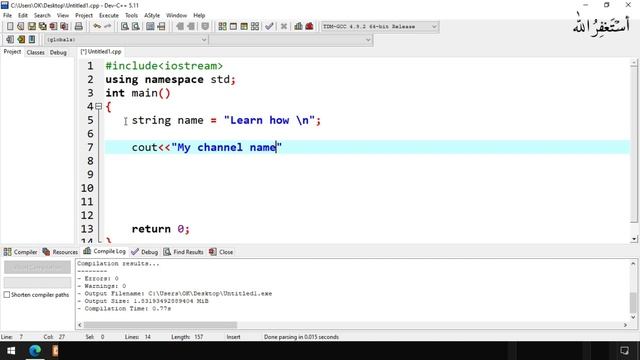Open Microsoft Edge from the taskbar
Image resolution: width=640 pixels, height=360 pixels.
coord(35,351)
